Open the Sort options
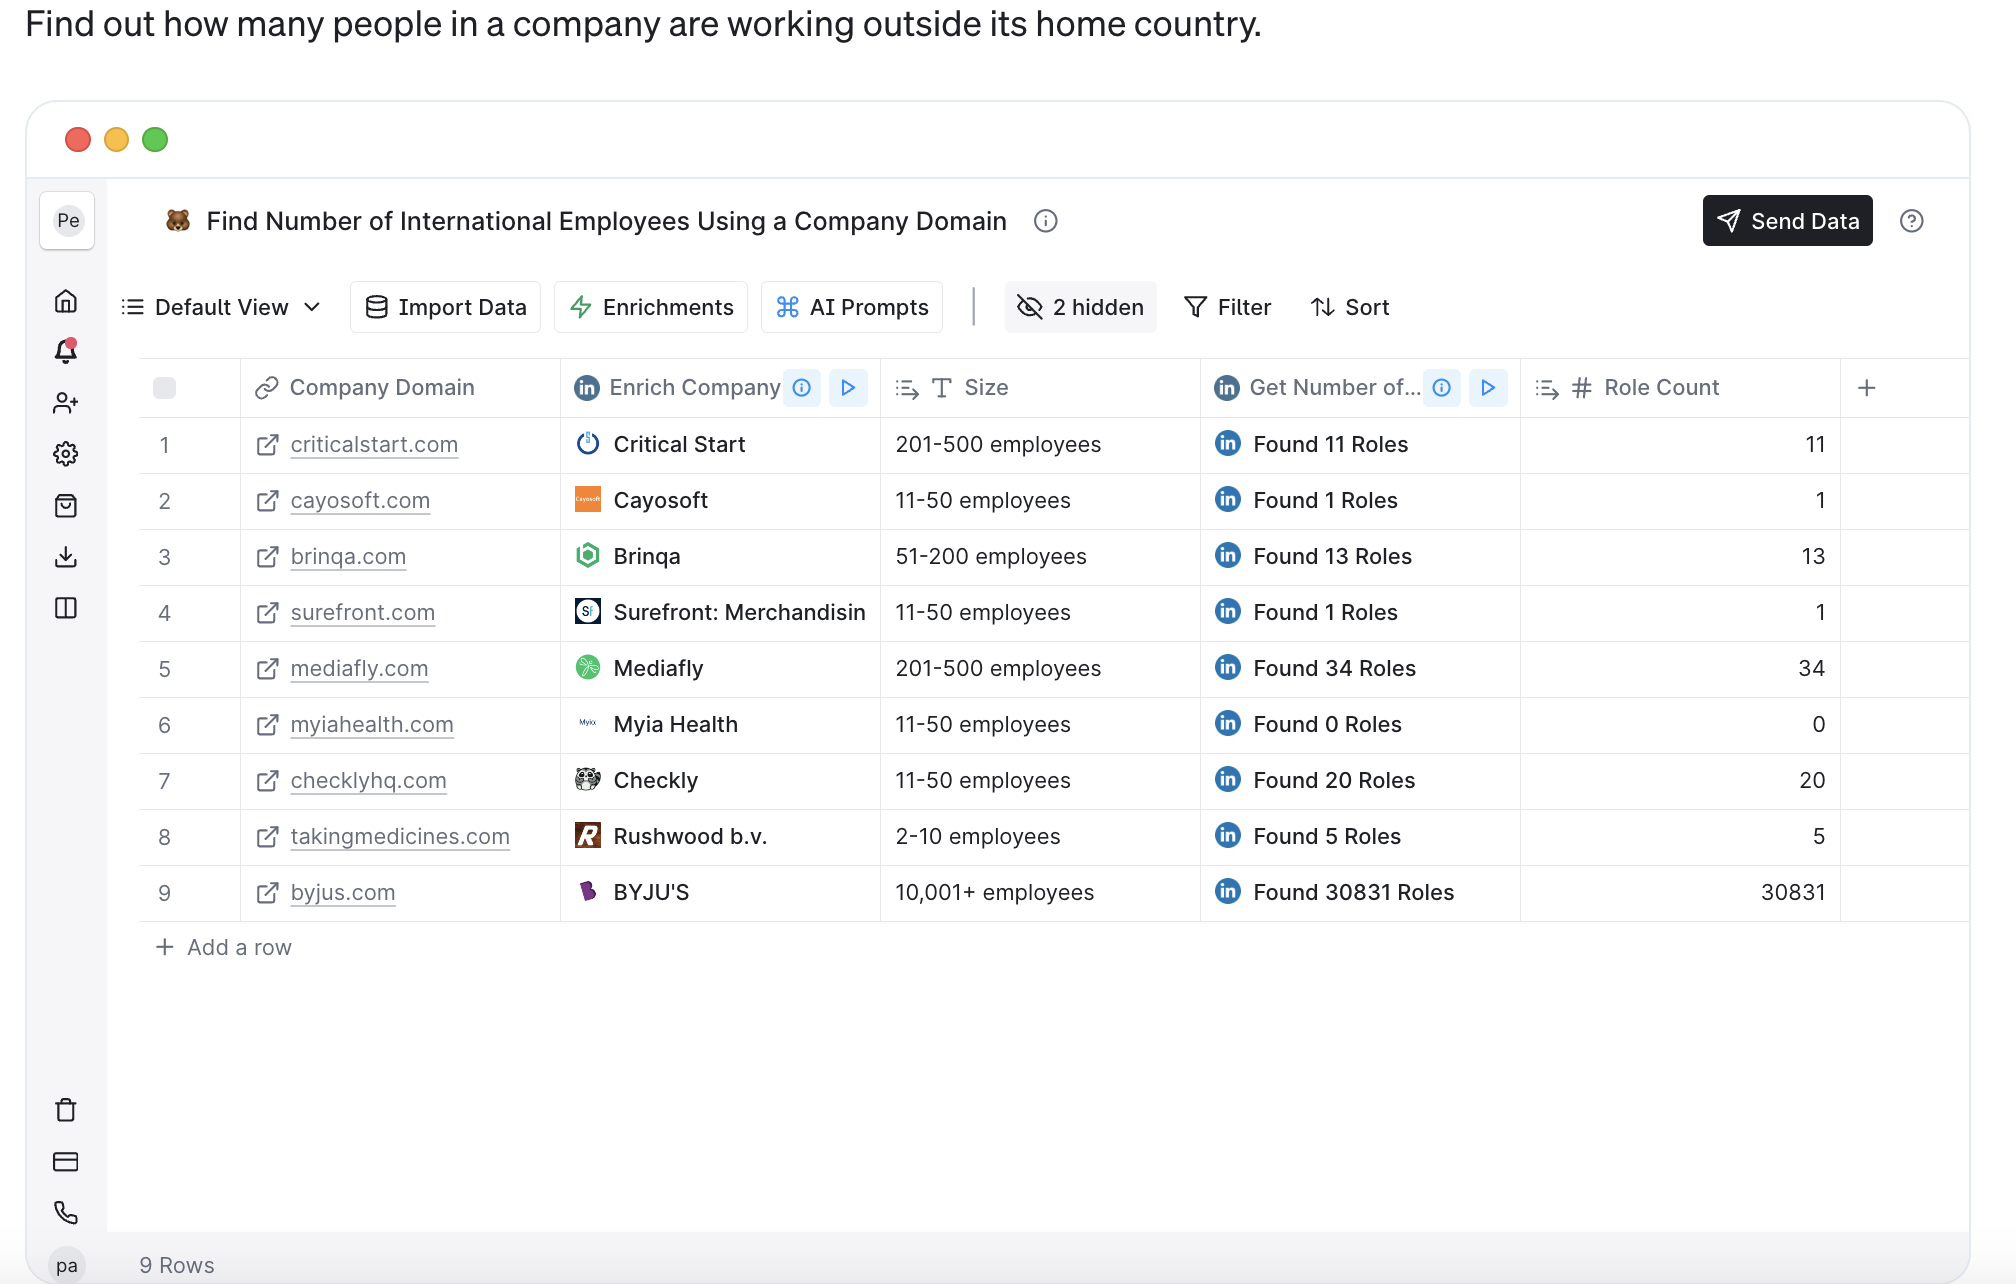This screenshot has width=2016, height=1284. tap(1351, 307)
